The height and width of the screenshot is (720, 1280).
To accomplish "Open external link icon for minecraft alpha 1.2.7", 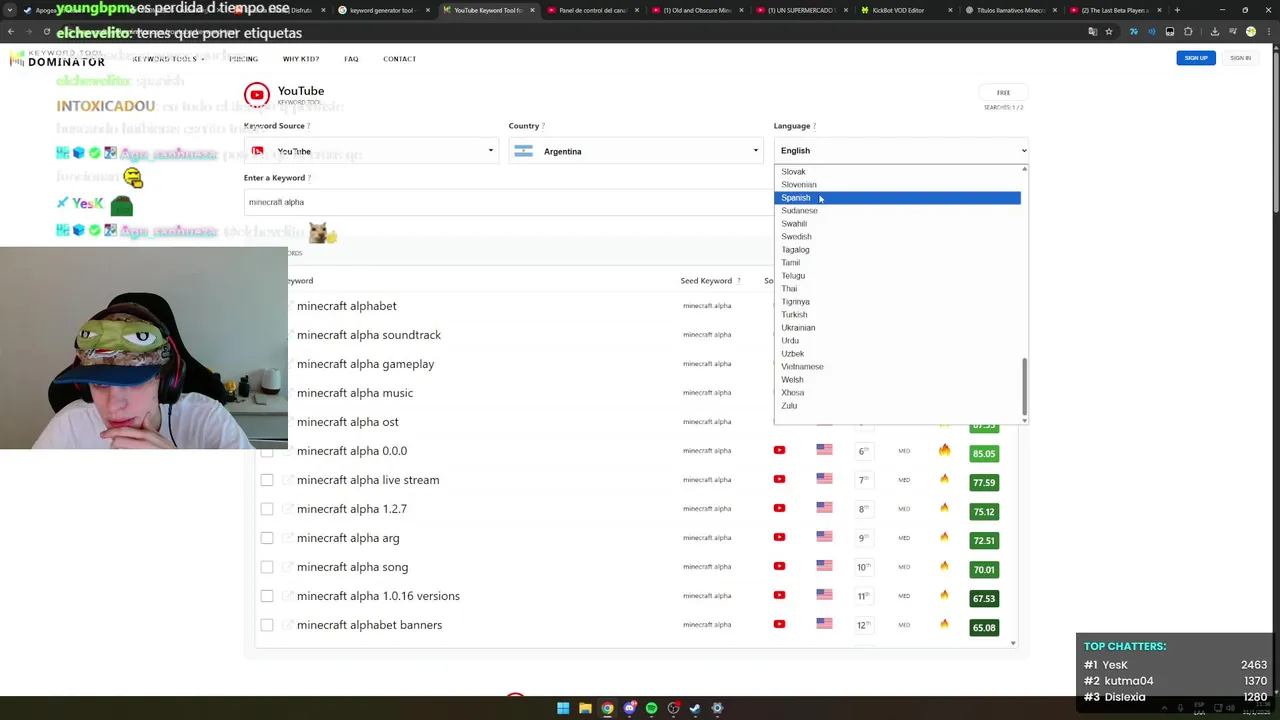I will pos(288,509).
